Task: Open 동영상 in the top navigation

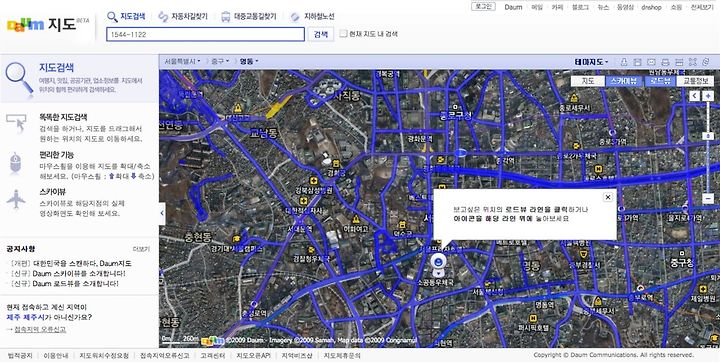Action: click(625, 7)
